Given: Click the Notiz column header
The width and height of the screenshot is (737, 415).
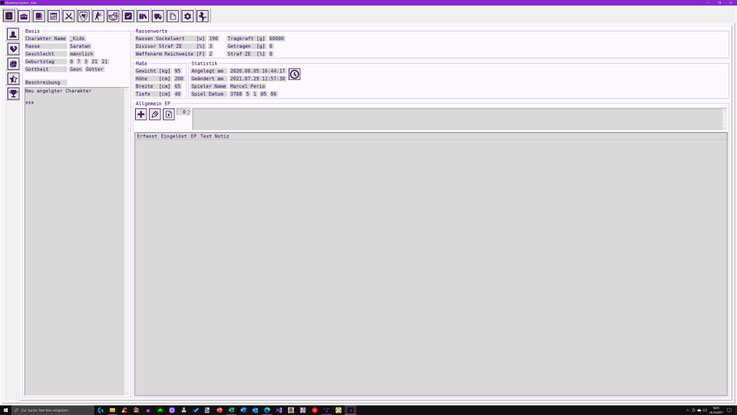Looking at the screenshot, I should [222, 136].
